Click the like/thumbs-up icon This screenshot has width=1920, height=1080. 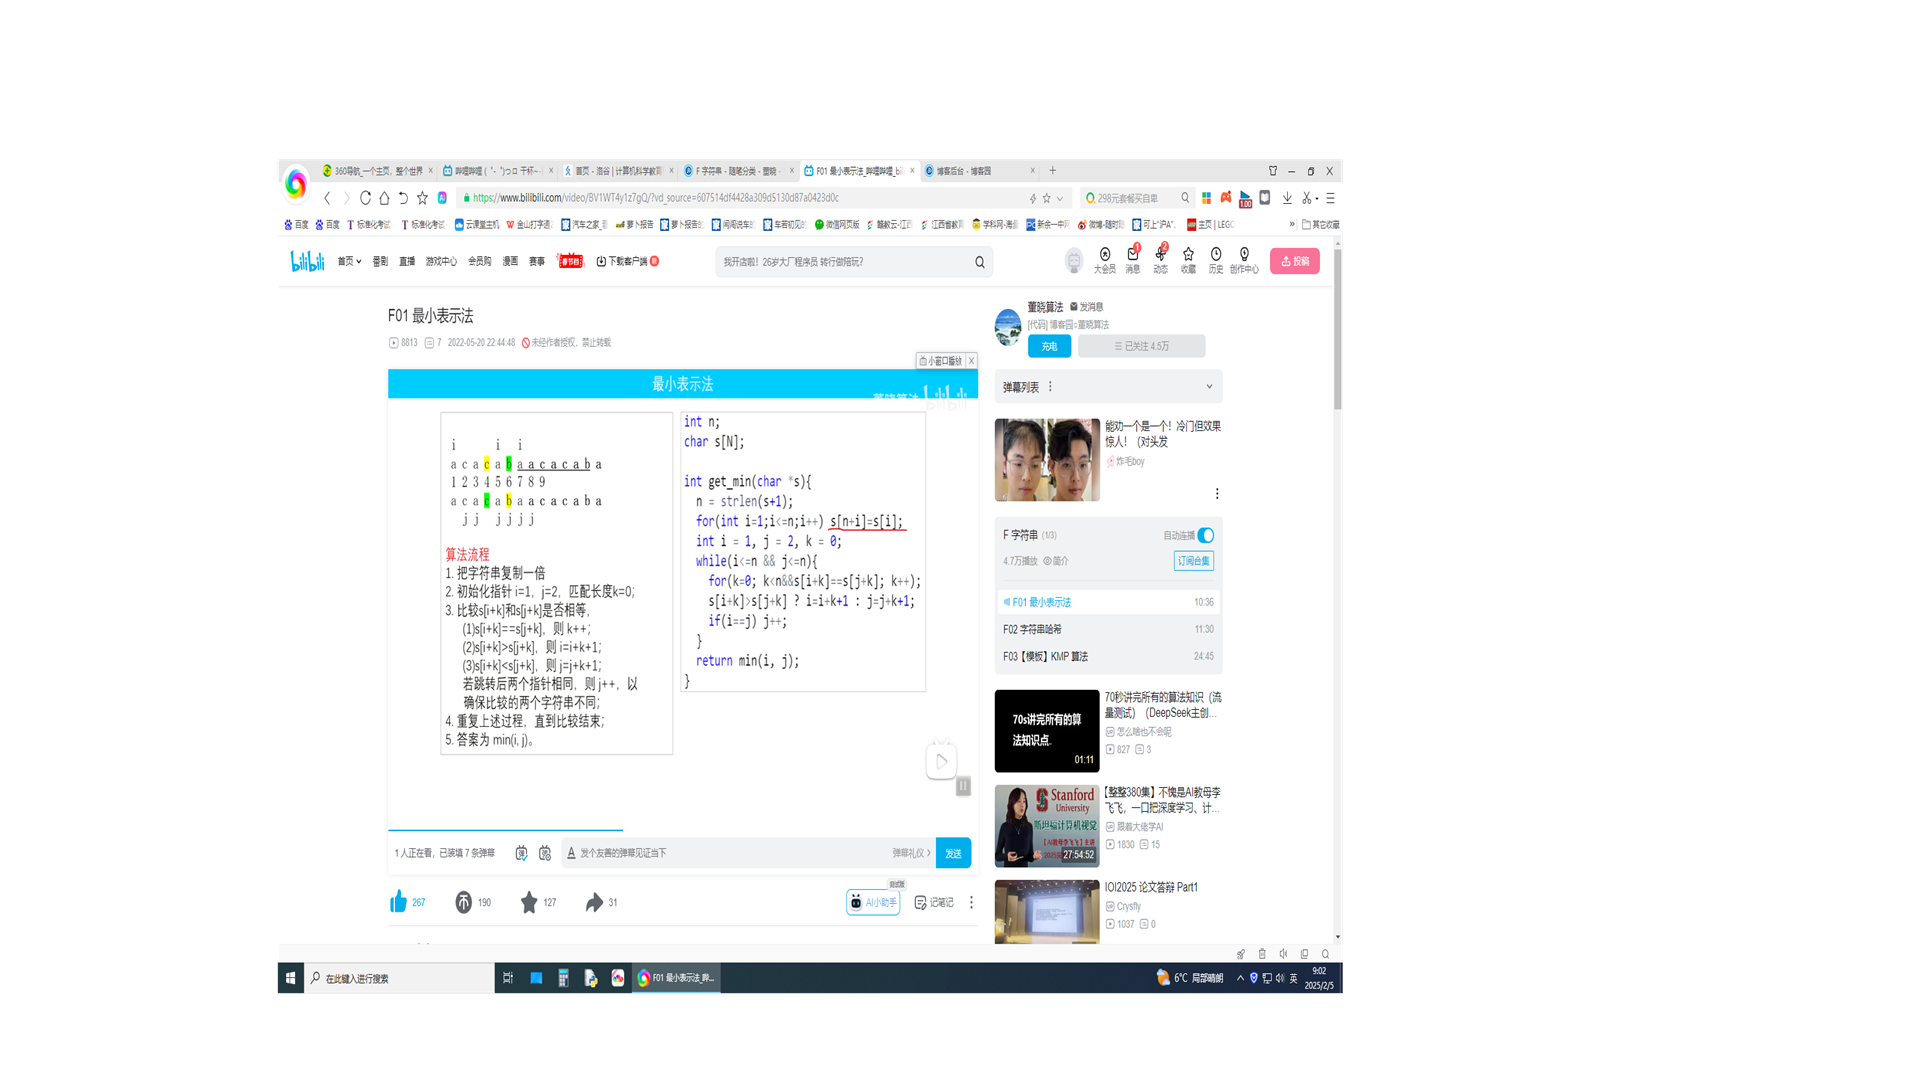point(400,901)
